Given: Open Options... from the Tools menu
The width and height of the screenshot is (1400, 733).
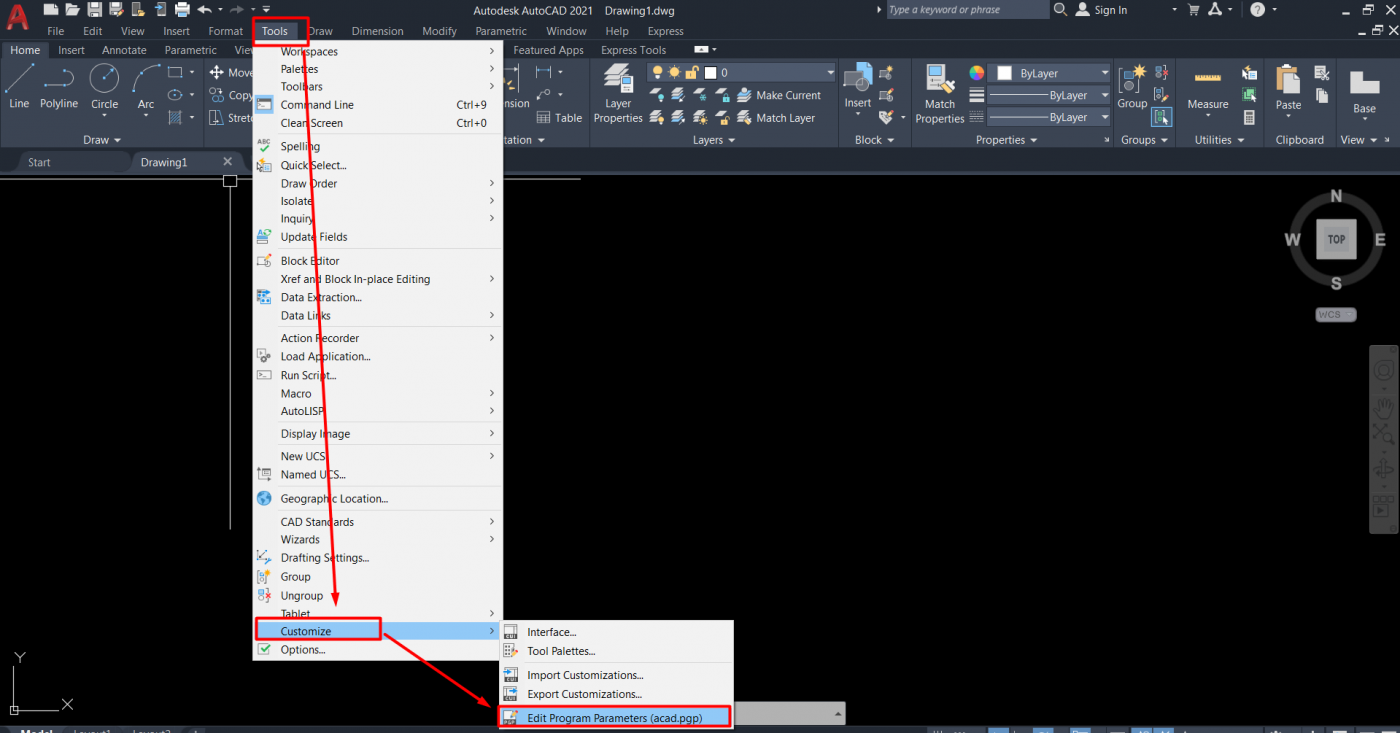Looking at the screenshot, I should 303,650.
